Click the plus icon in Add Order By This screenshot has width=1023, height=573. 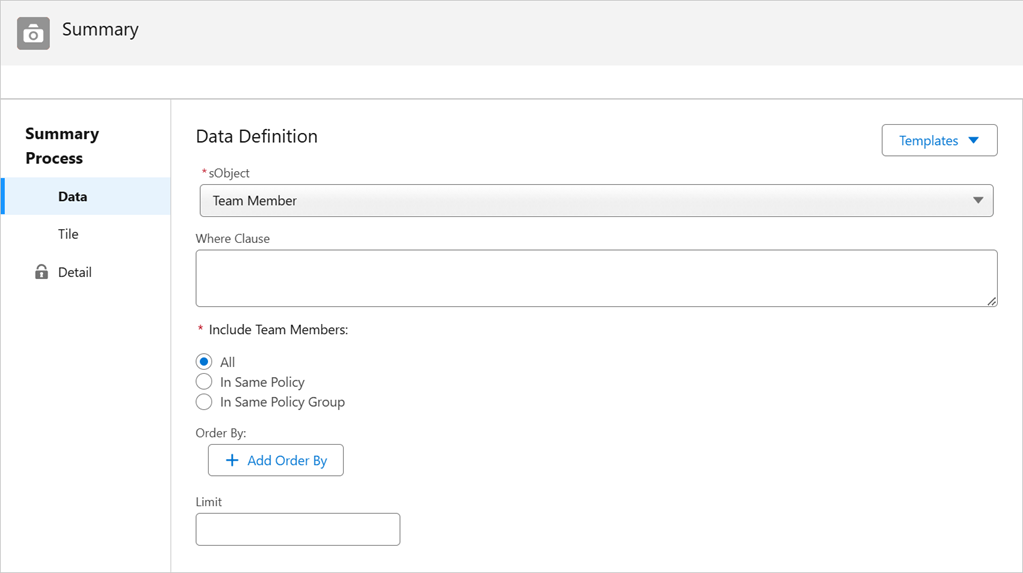pos(232,460)
